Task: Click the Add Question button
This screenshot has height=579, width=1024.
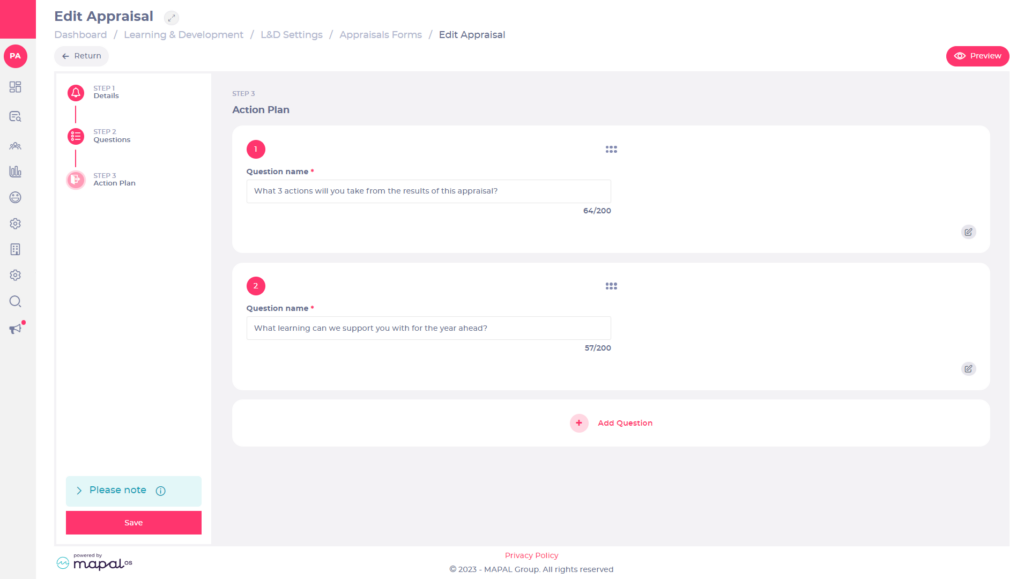Action: [x=613, y=423]
